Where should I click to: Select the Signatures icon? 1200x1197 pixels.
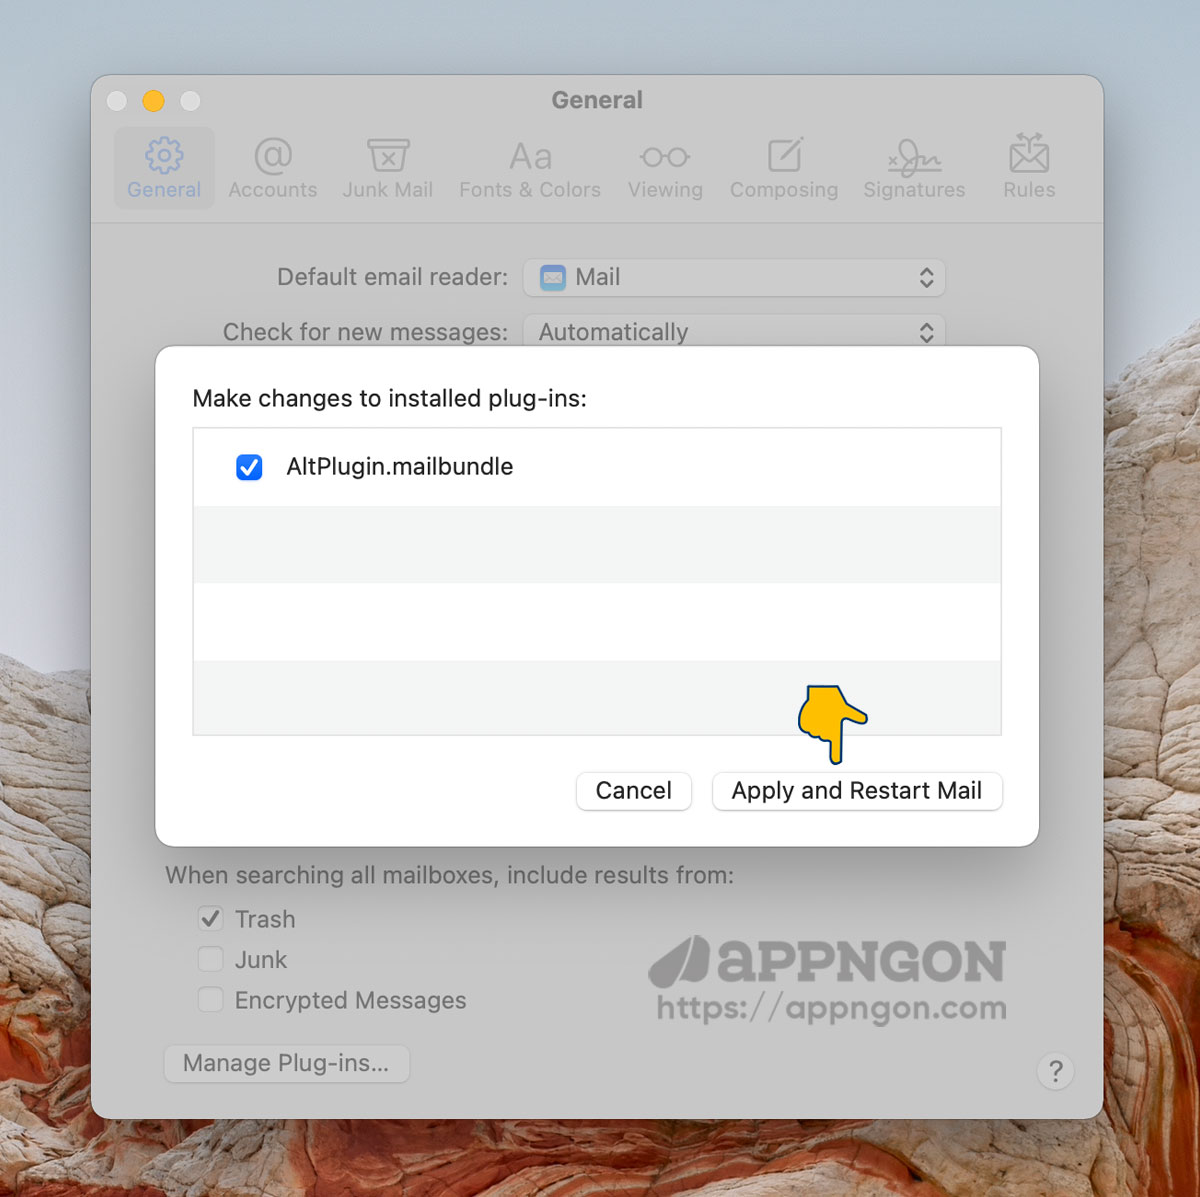point(914,157)
